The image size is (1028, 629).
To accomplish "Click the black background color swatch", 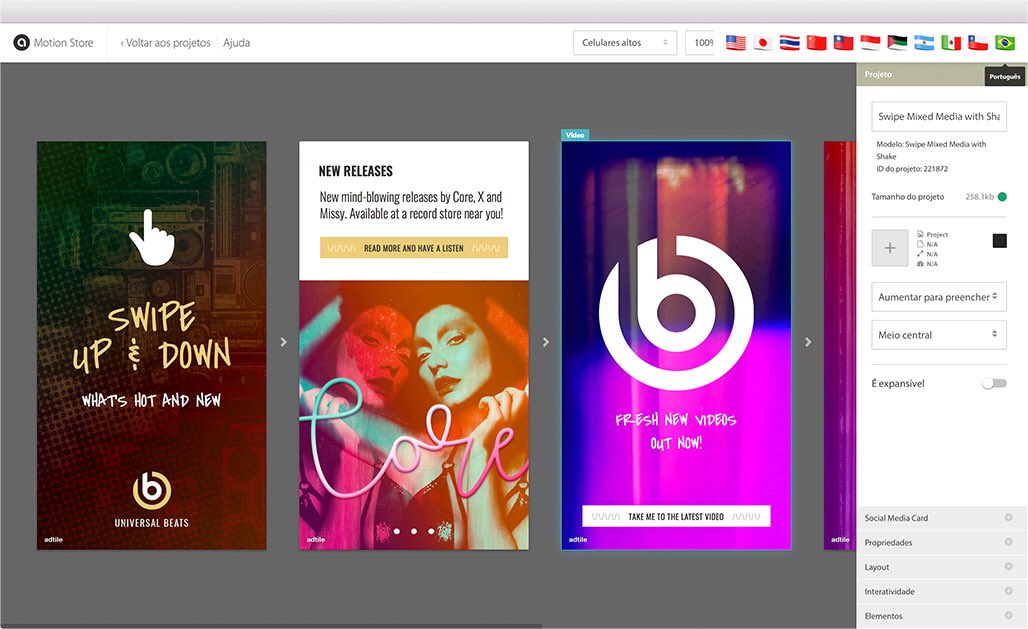I will pos(1000,241).
